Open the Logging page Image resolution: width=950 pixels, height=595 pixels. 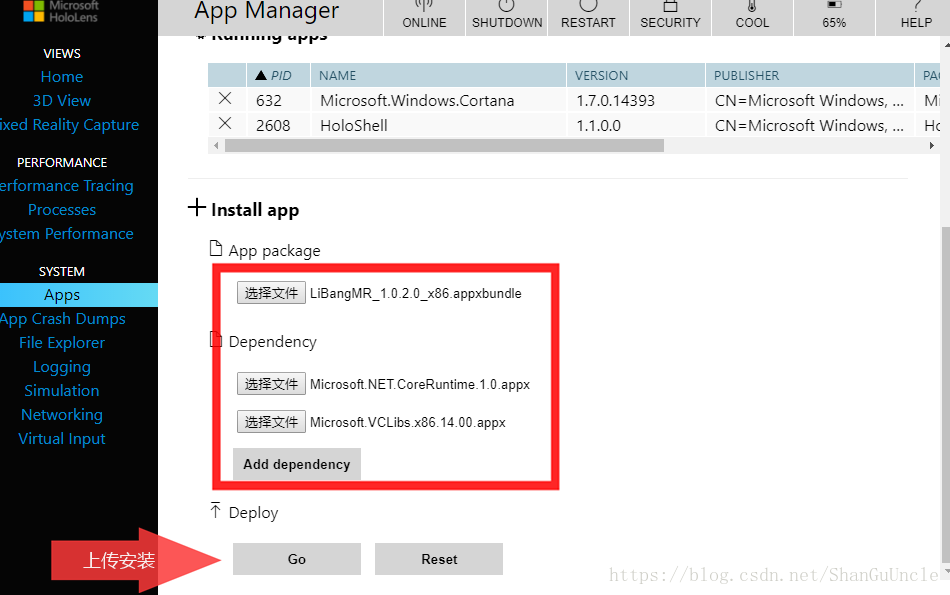[62, 367]
